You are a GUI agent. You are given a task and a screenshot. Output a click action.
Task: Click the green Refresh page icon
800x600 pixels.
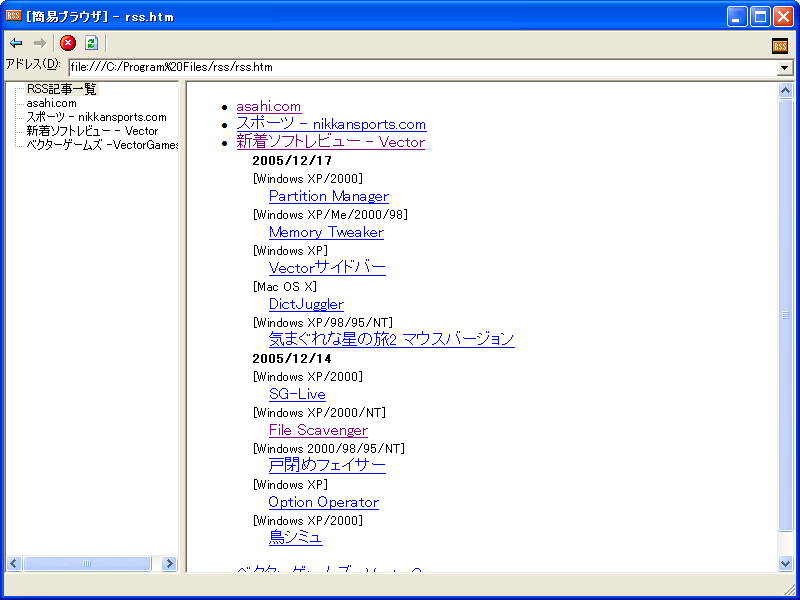coord(91,43)
